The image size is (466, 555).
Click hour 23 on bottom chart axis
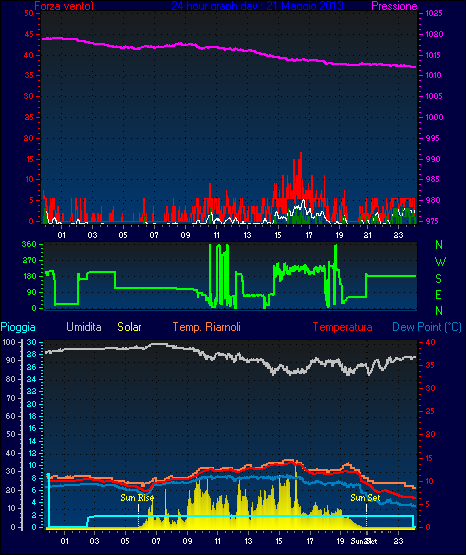398,541
